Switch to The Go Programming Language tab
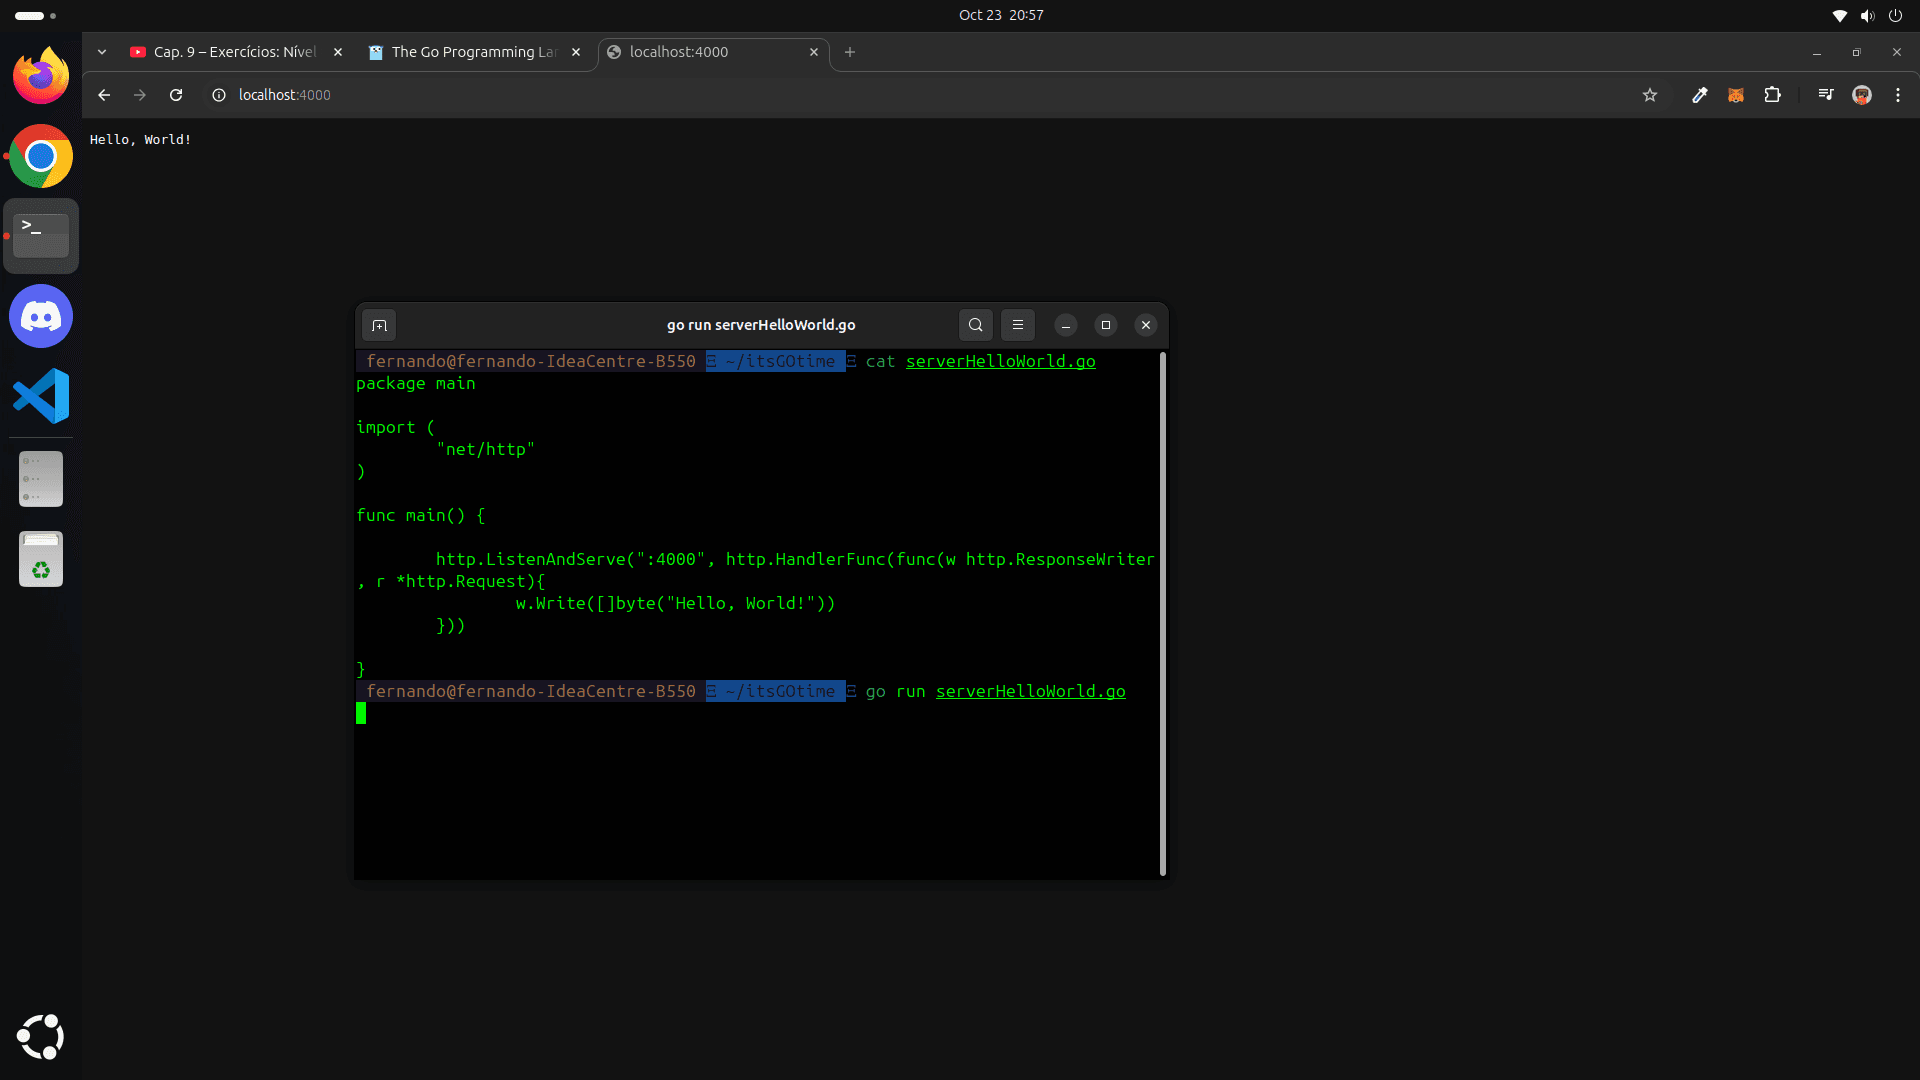The width and height of the screenshot is (1920, 1080). 470,52
